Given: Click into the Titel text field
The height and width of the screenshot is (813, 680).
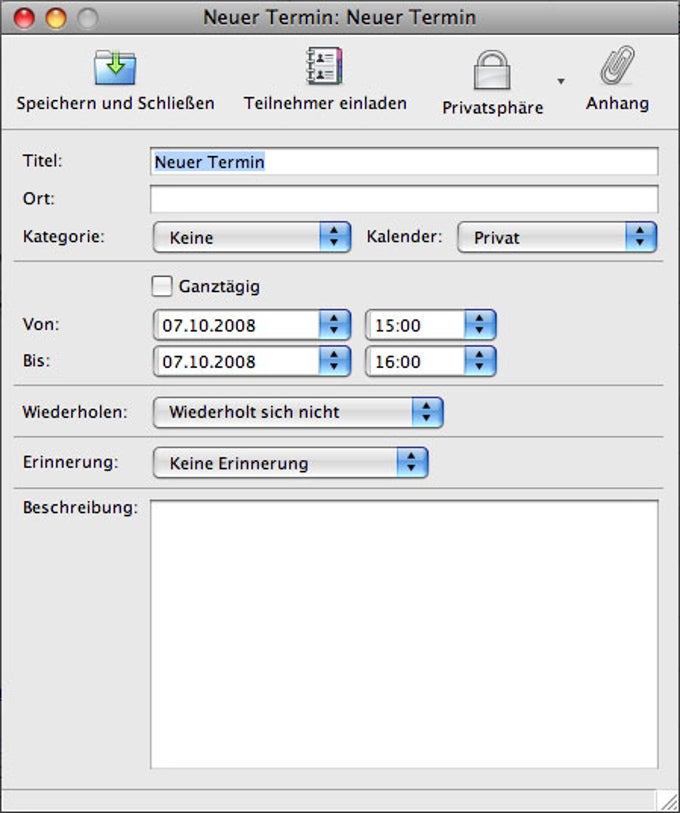Looking at the screenshot, I should coord(404,162).
